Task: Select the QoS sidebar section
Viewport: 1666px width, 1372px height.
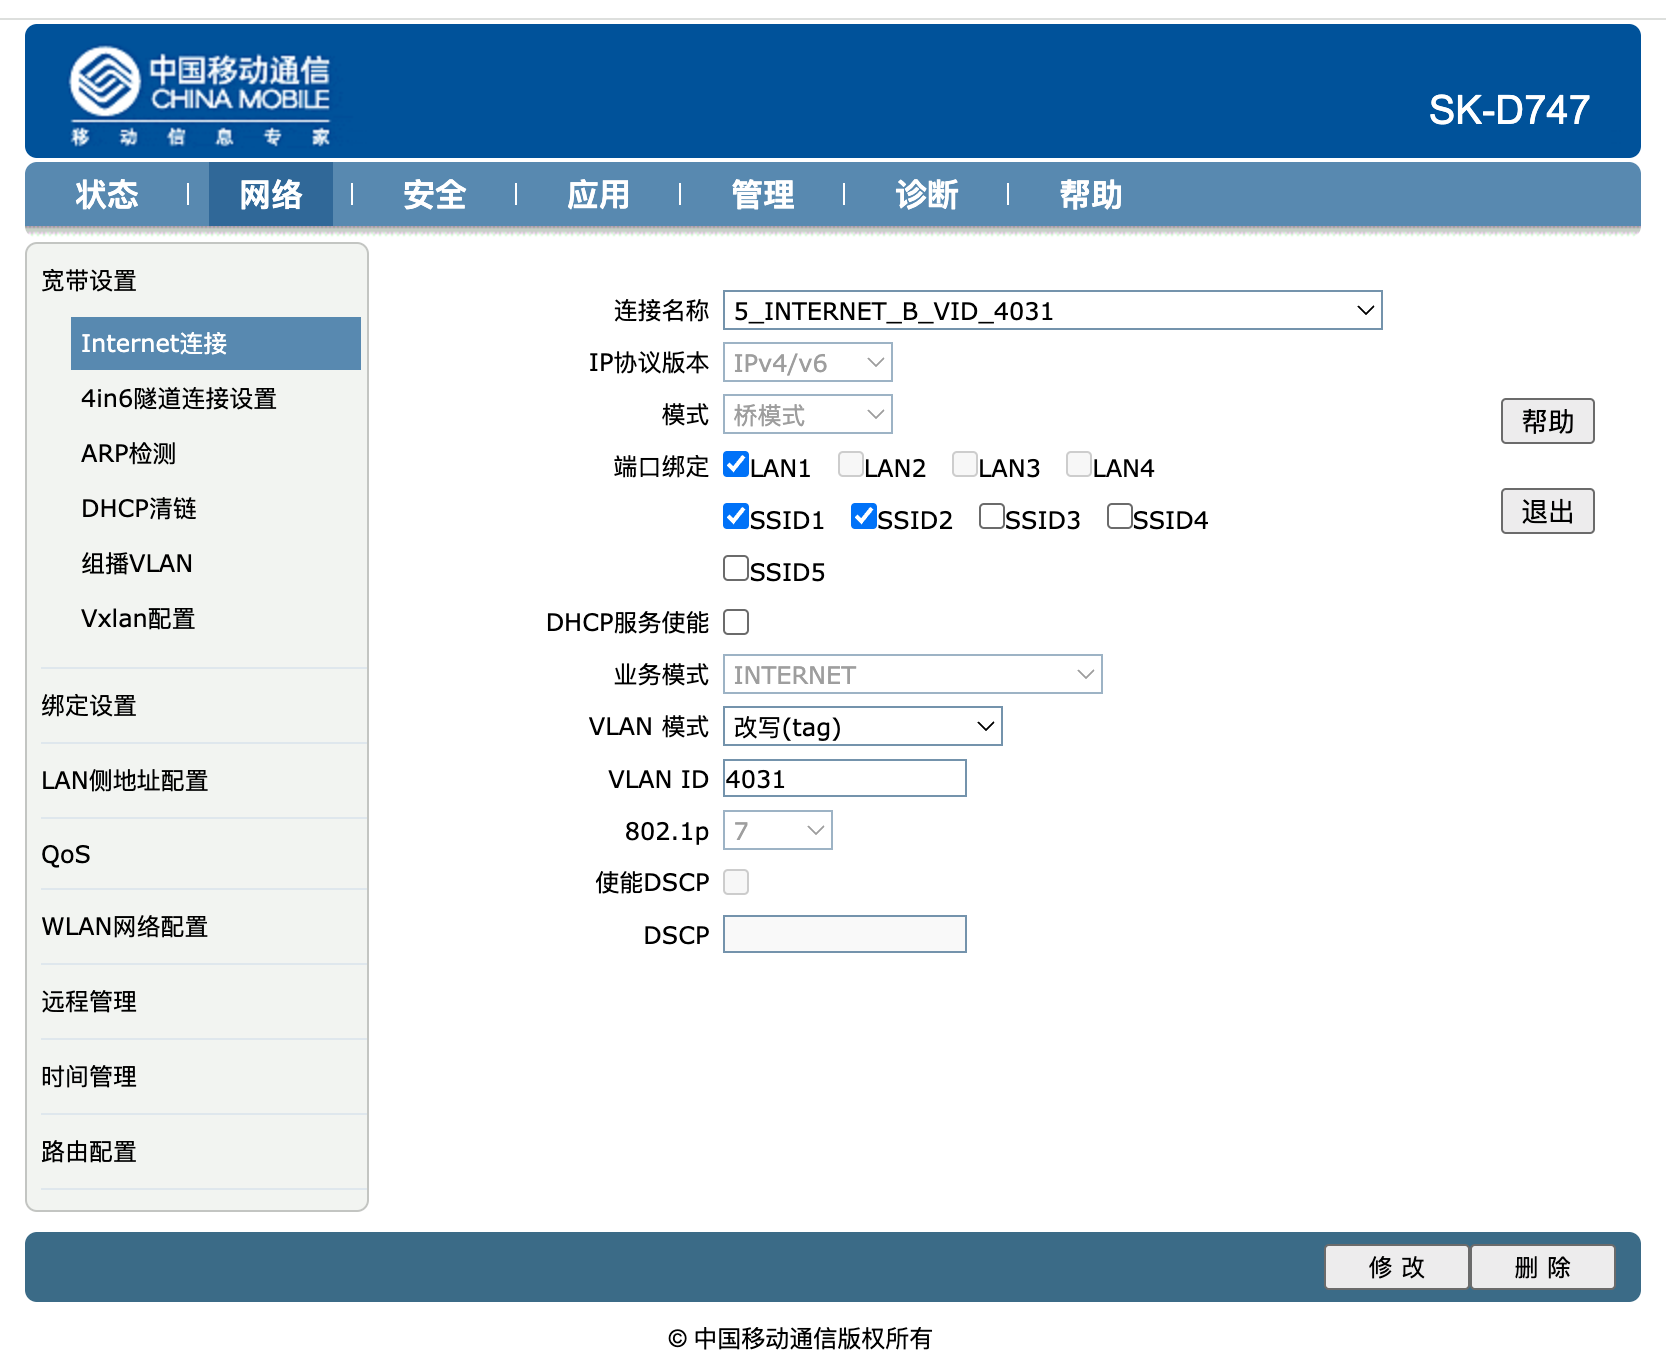Action: click(x=64, y=853)
